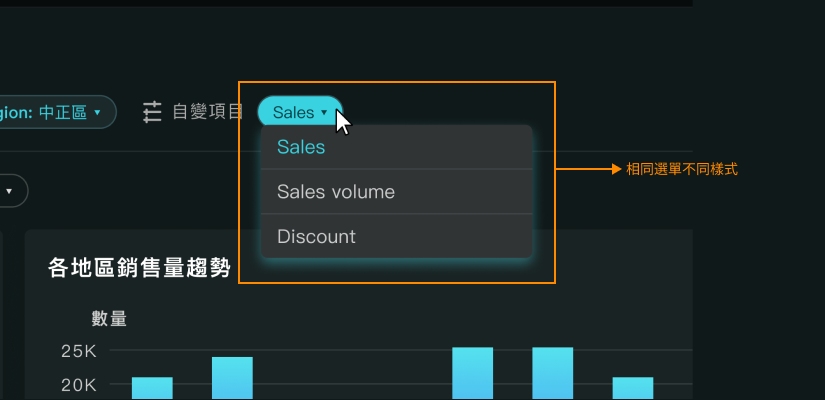
Task: Click the rightmost visible chart bar
Action: 633,388
